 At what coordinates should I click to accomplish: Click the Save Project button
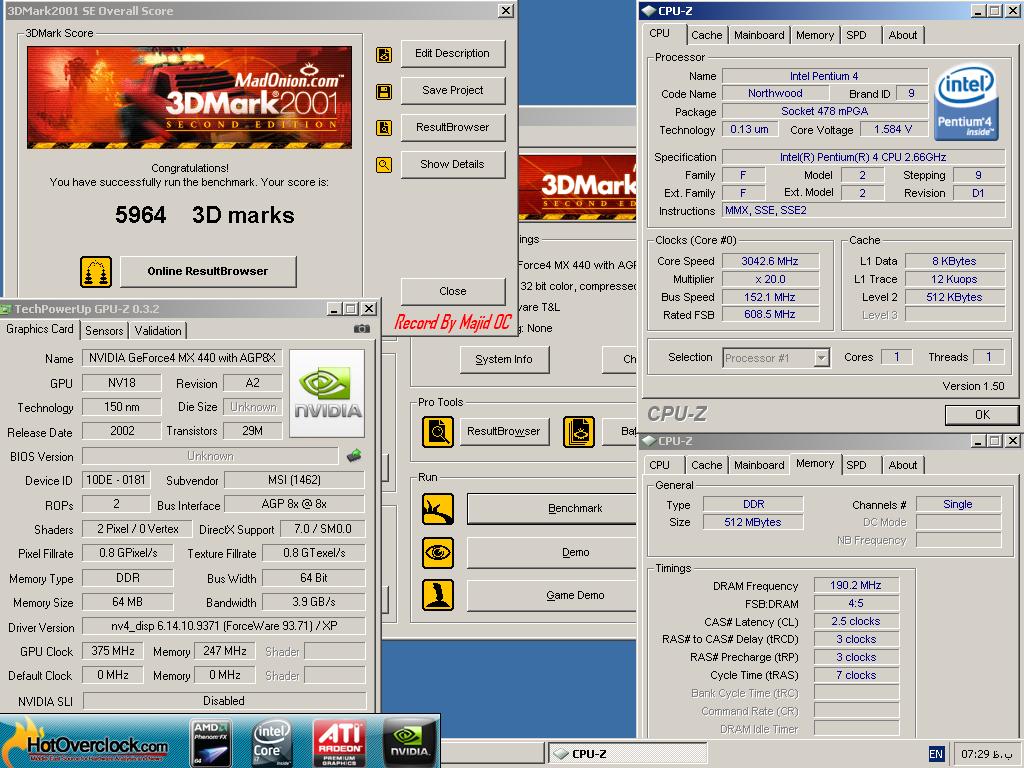tap(453, 90)
